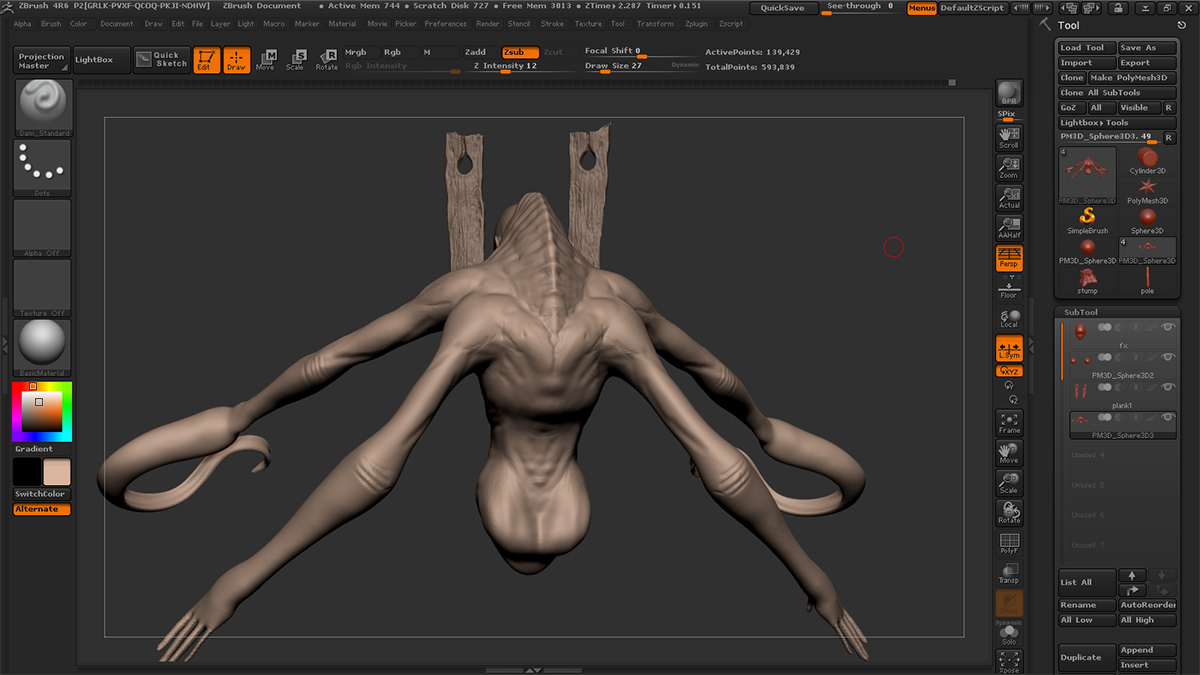Toggle Transp transparency mode
Screen dimensions: 1200x675
(x=1009, y=573)
